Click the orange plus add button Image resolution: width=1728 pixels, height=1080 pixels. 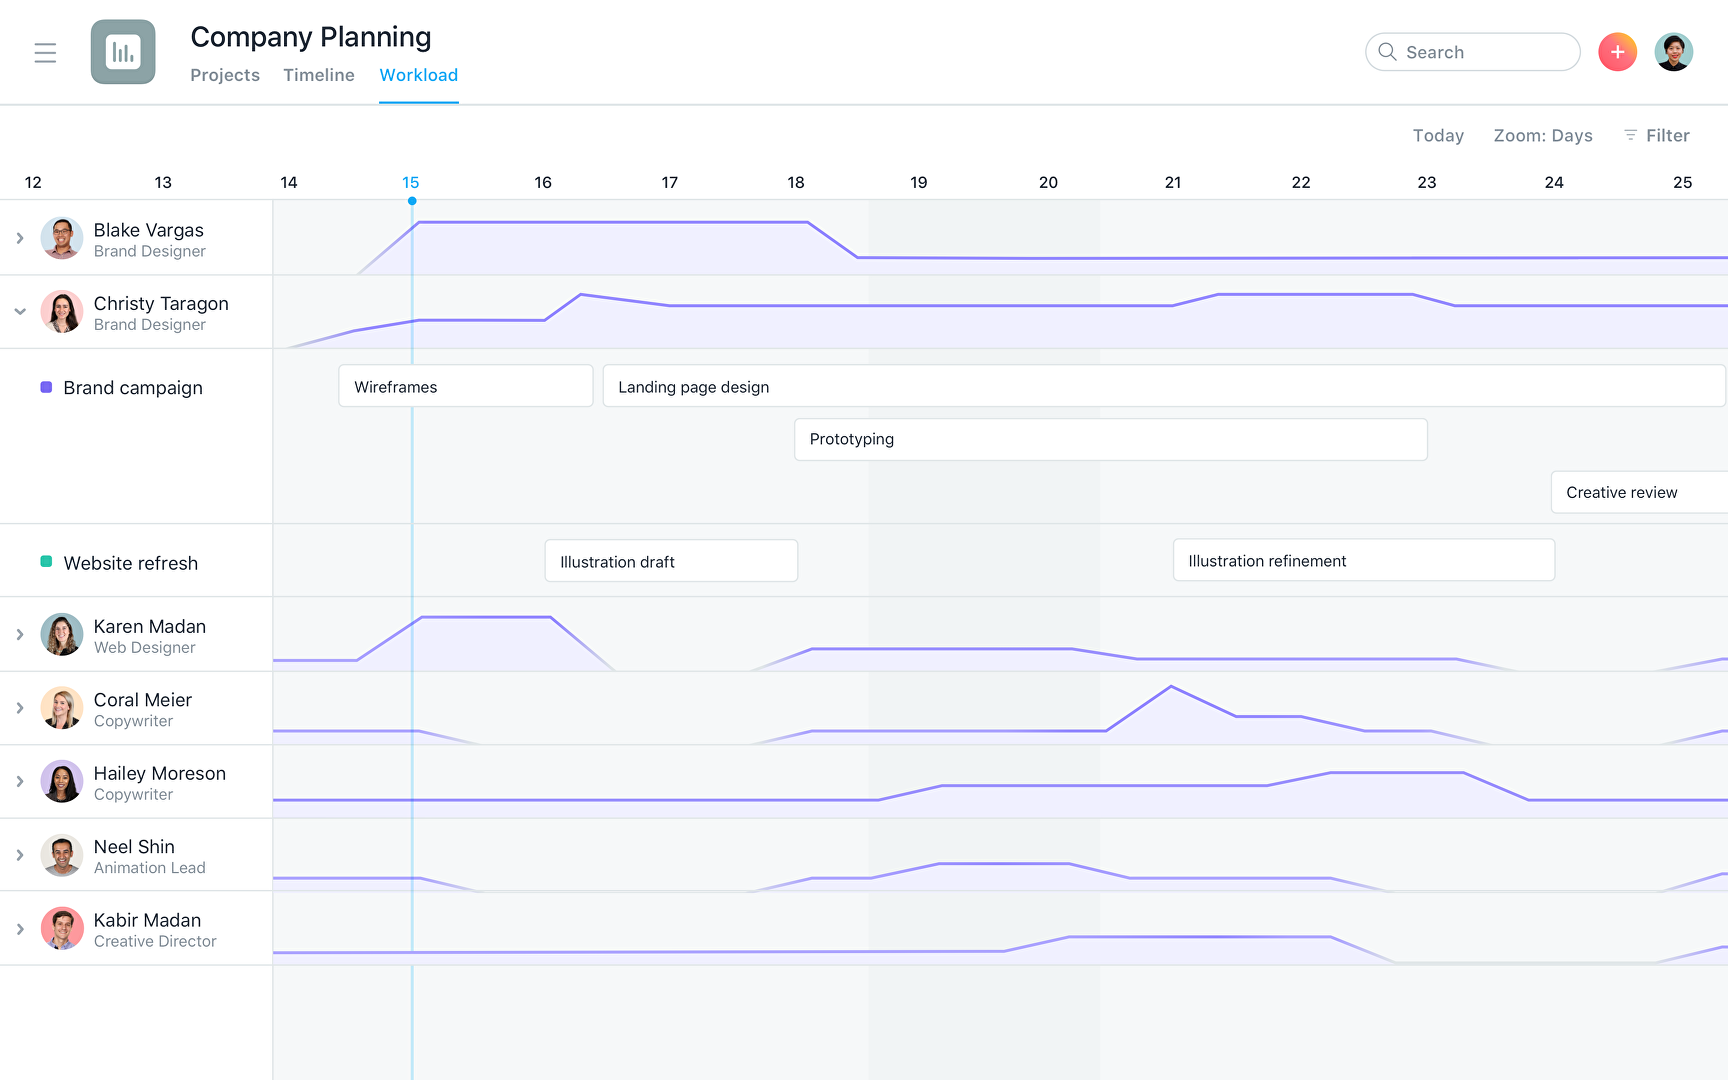pos(1617,52)
